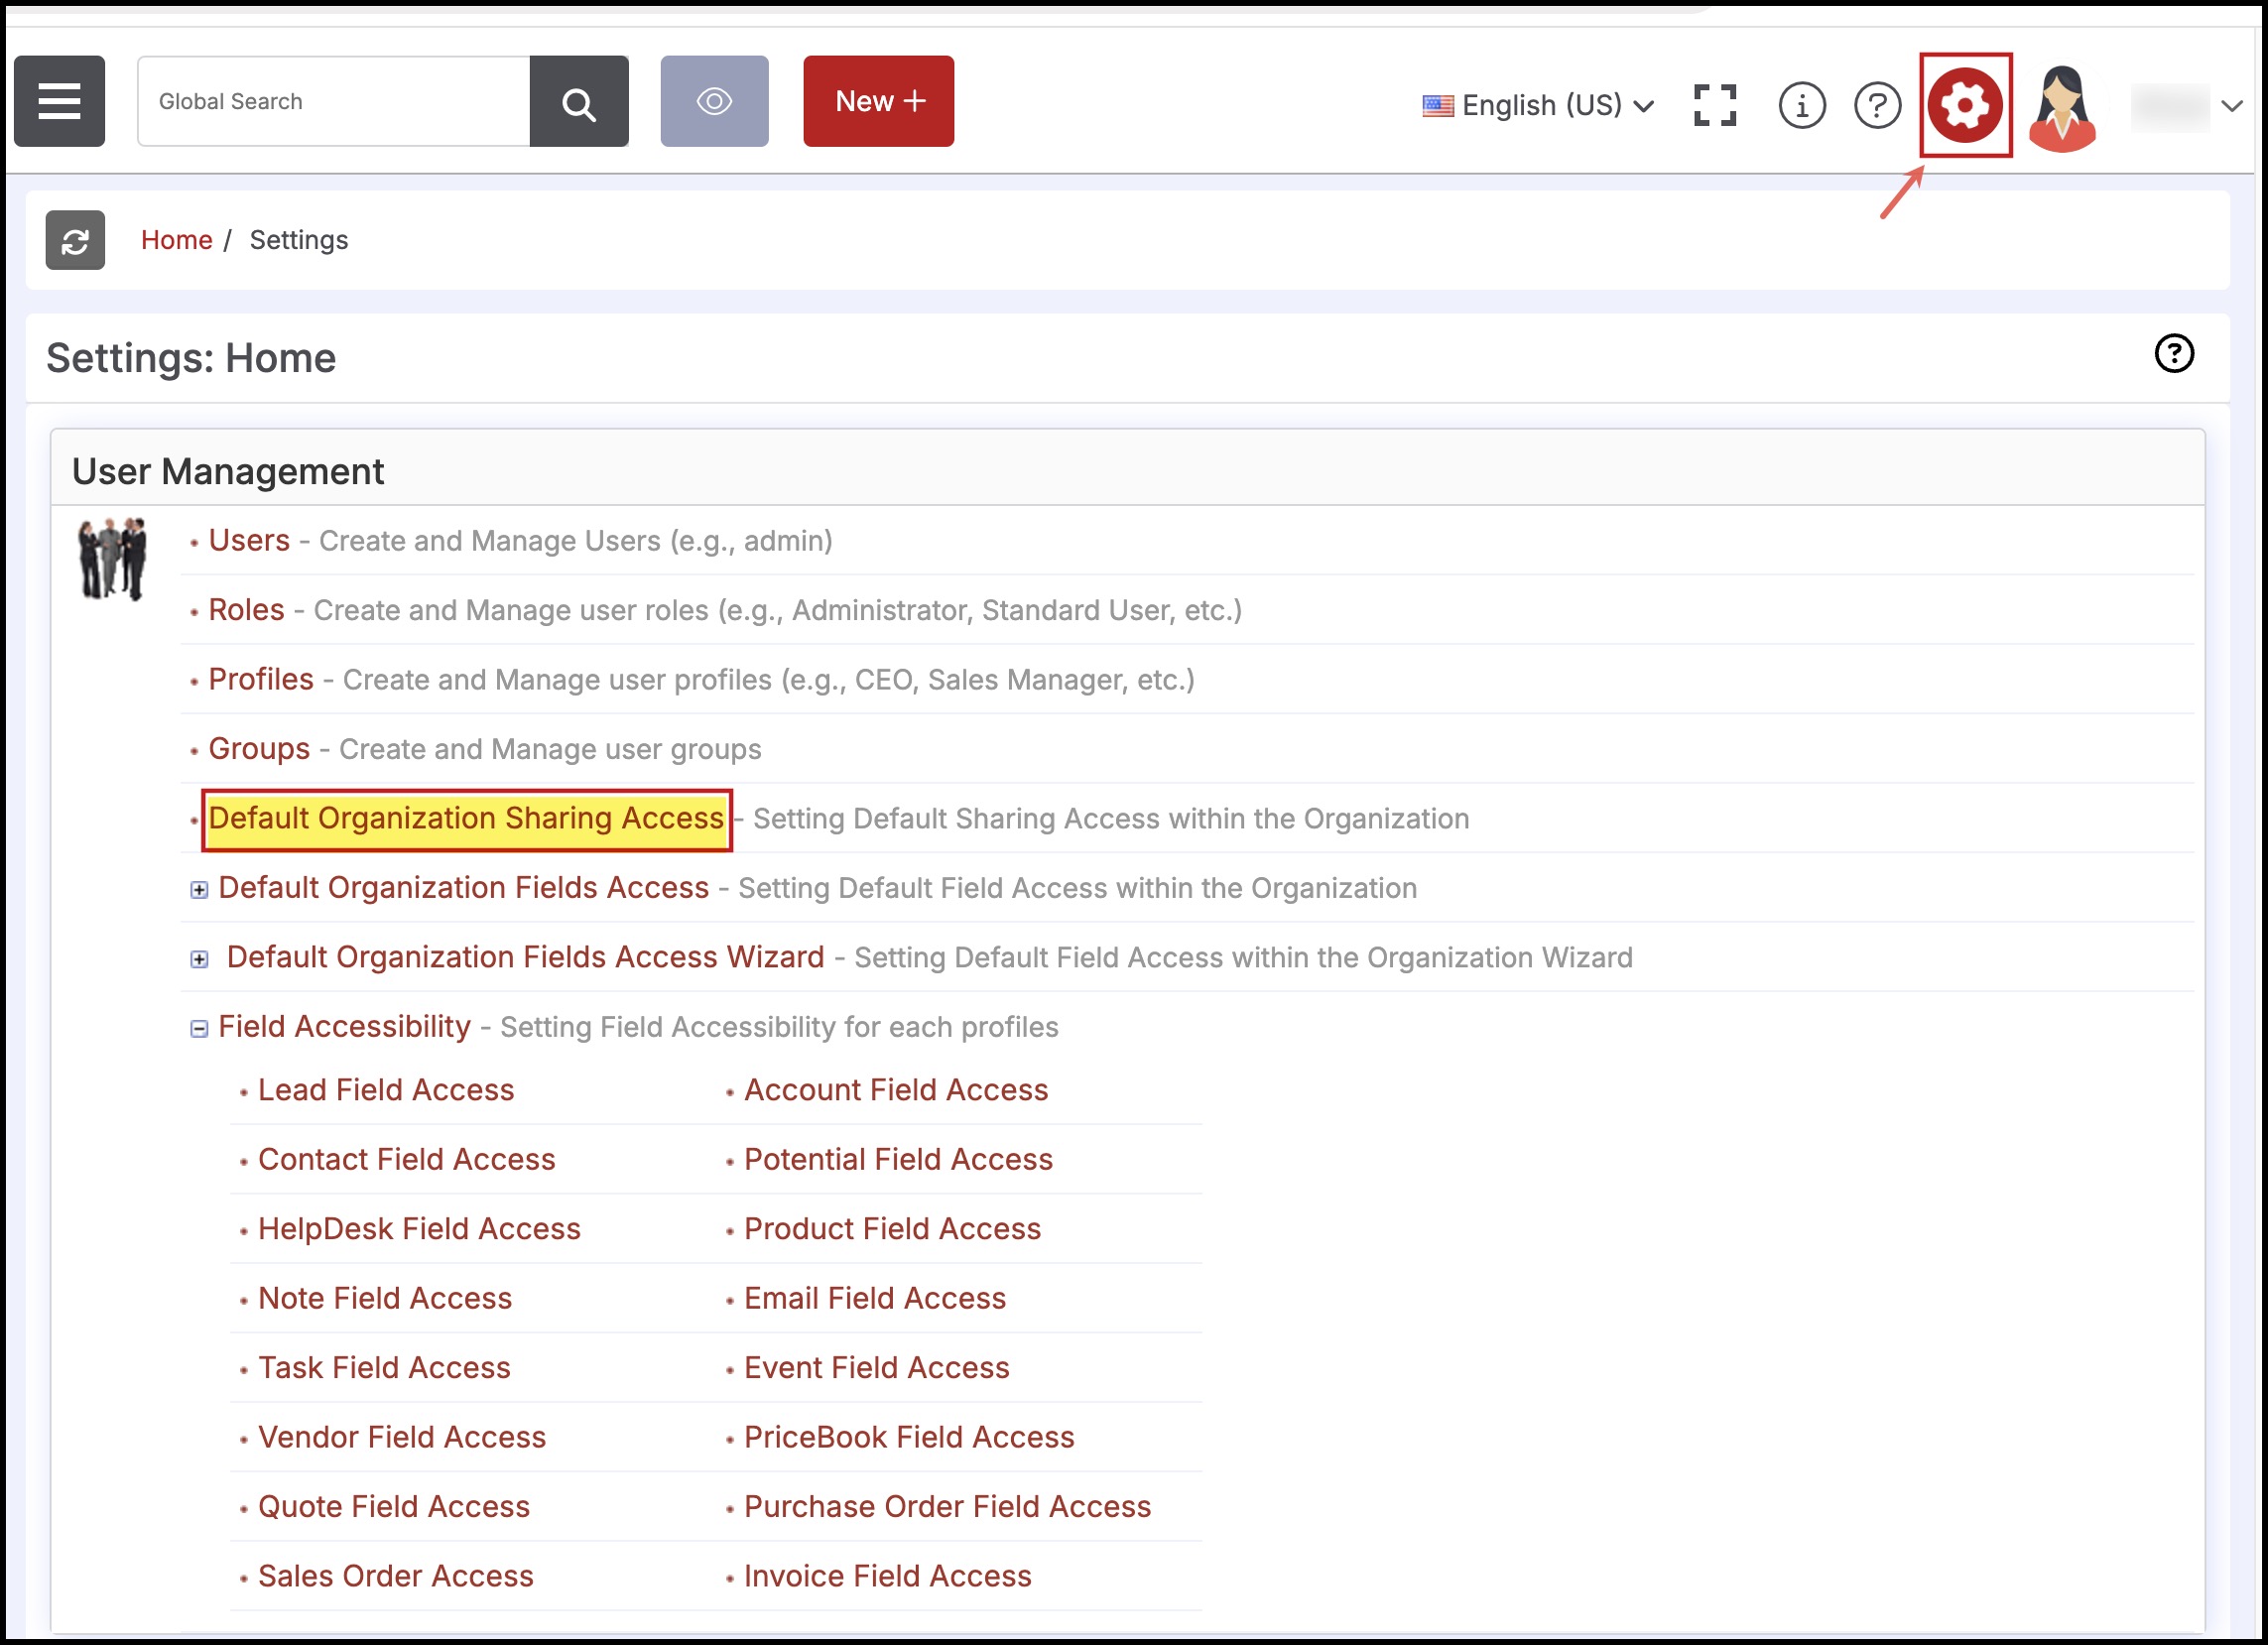Collapse the Field Accessibility section

pyautogui.click(x=199, y=1028)
